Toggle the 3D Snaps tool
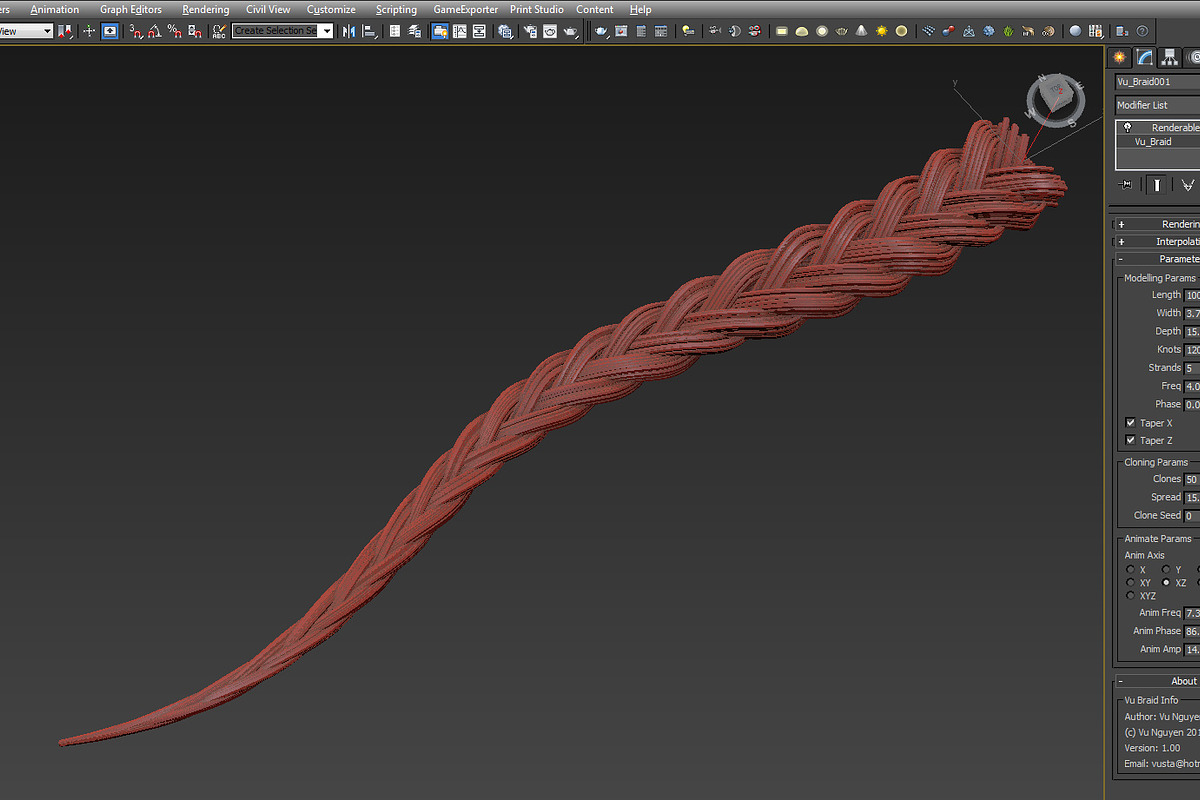This screenshot has height=800, width=1200. click(136, 31)
